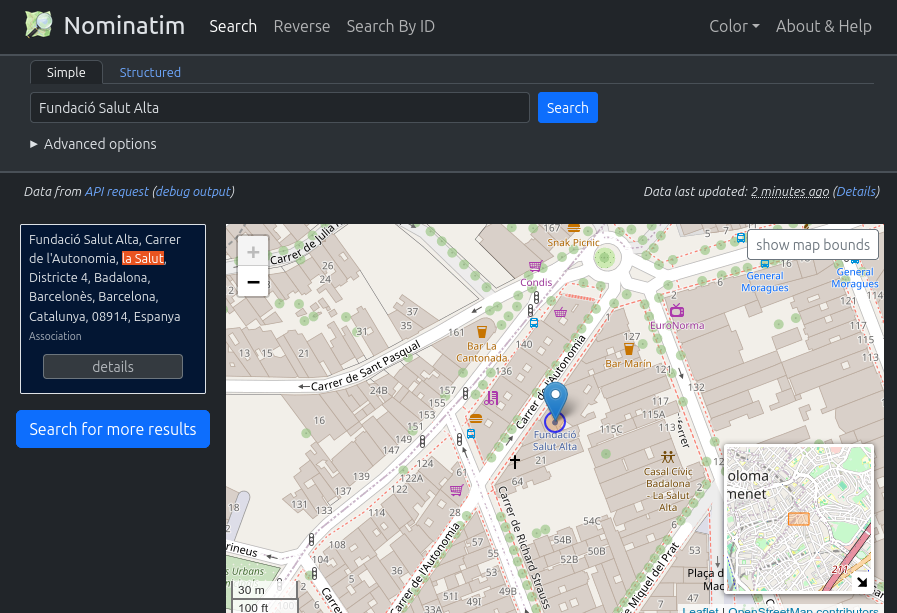
Task: Click the Casal Cívic Badalona map icon
Action: pos(667,457)
